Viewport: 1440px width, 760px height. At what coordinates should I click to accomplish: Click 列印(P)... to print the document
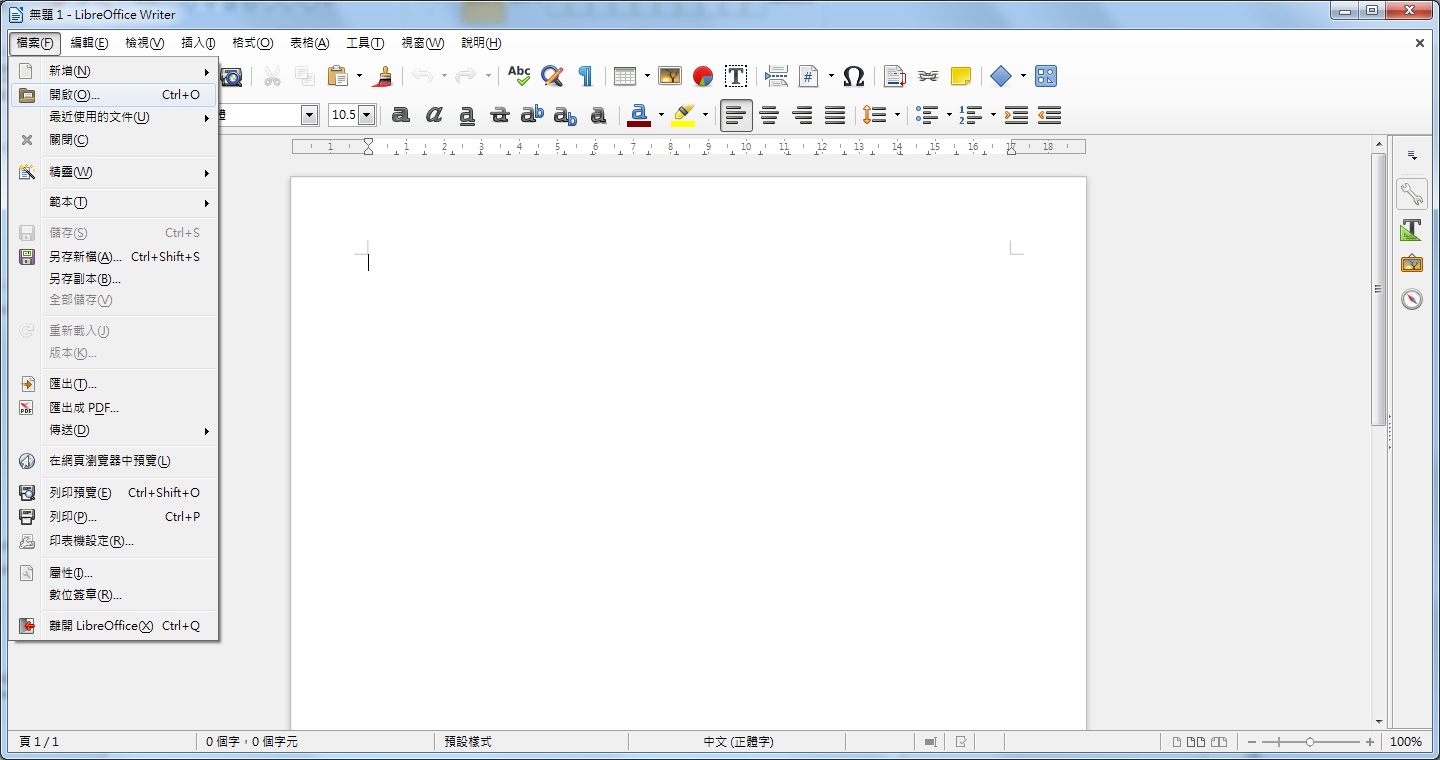point(73,517)
